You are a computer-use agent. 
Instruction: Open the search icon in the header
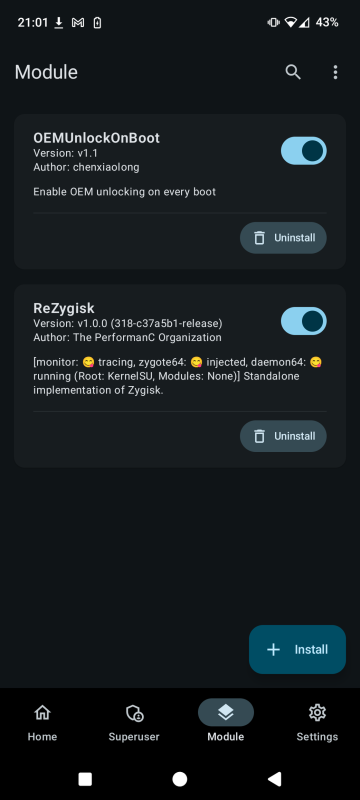(293, 72)
